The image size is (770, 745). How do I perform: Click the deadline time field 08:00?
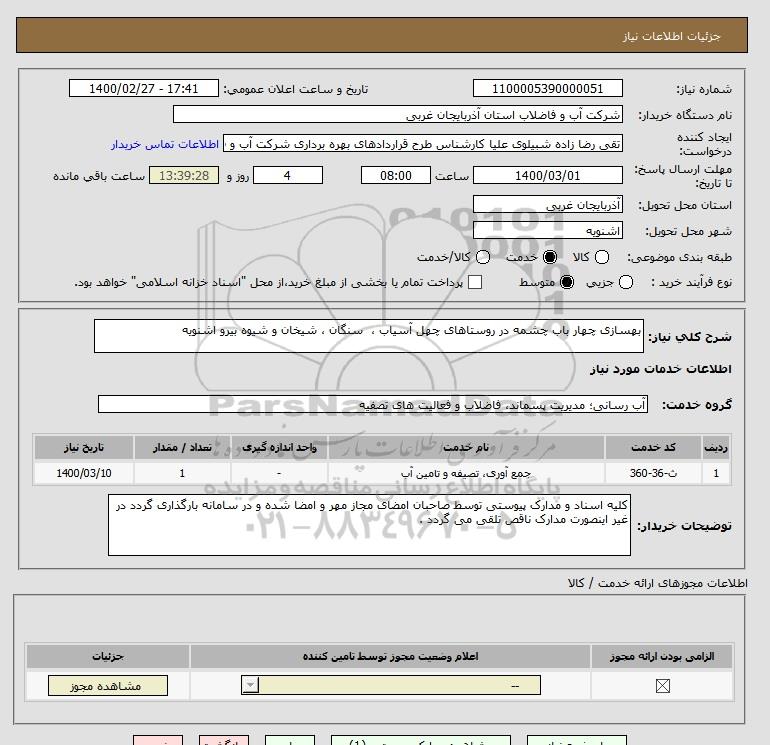tap(396, 175)
